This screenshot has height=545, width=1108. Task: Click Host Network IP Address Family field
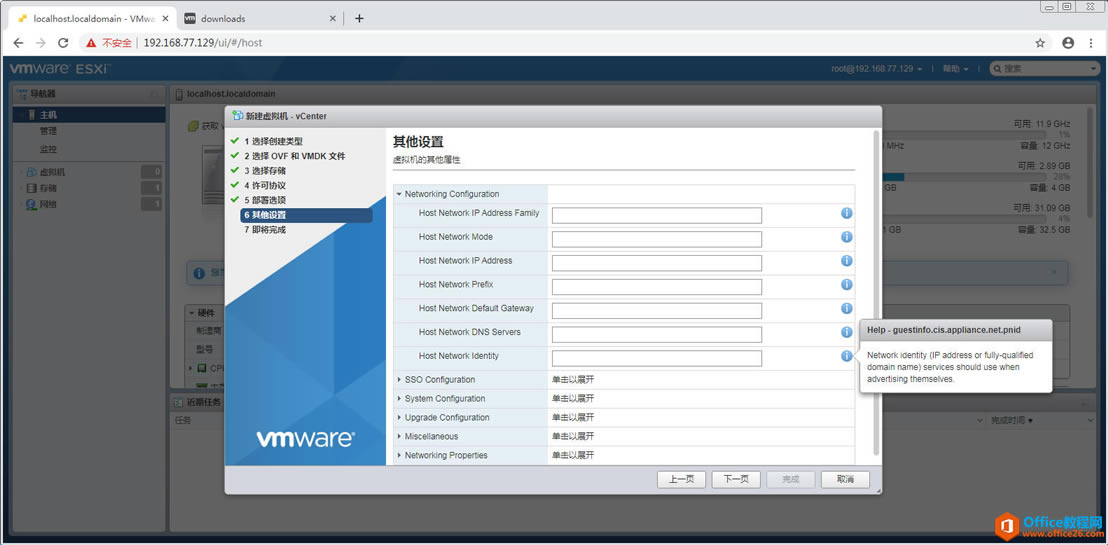coord(656,216)
